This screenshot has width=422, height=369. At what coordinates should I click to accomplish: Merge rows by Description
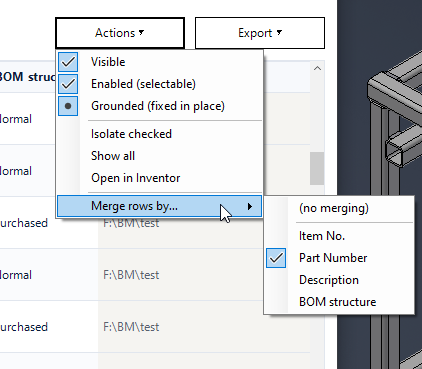(339, 280)
